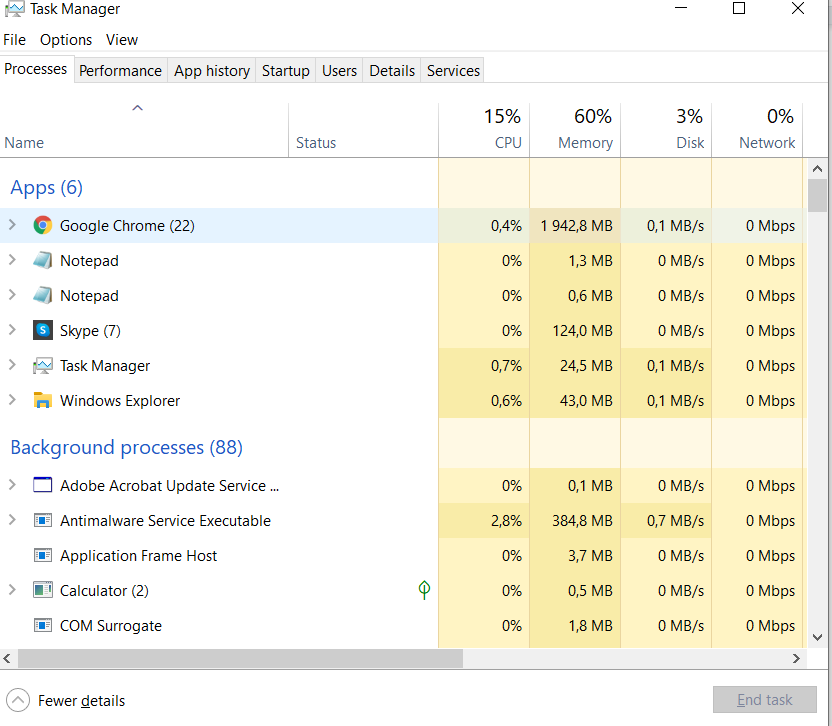Click the Fewer details arrow icon
The image size is (832, 726).
pos(18,700)
